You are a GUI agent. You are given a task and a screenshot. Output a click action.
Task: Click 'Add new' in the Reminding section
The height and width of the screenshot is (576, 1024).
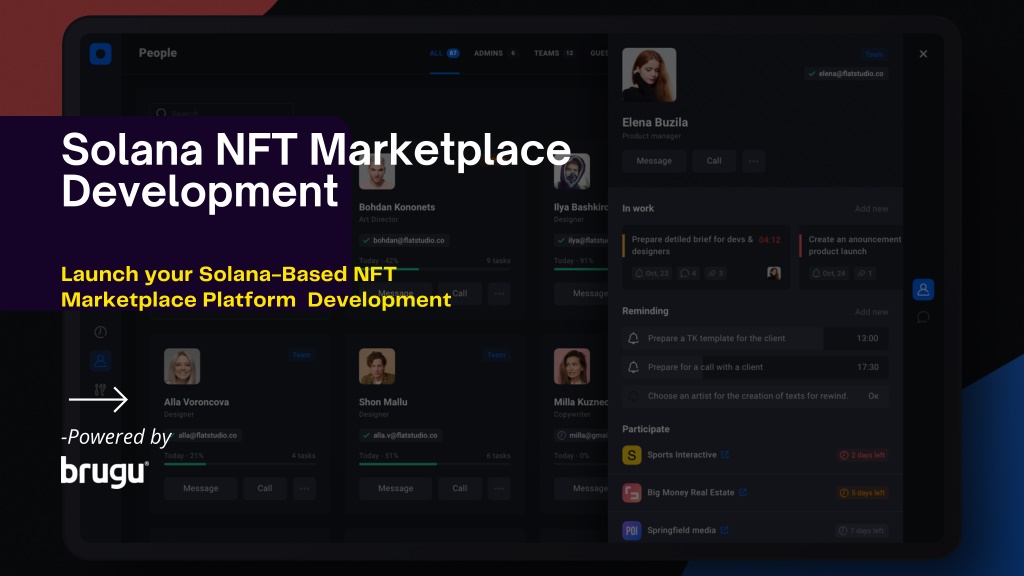pyautogui.click(x=871, y=312)
